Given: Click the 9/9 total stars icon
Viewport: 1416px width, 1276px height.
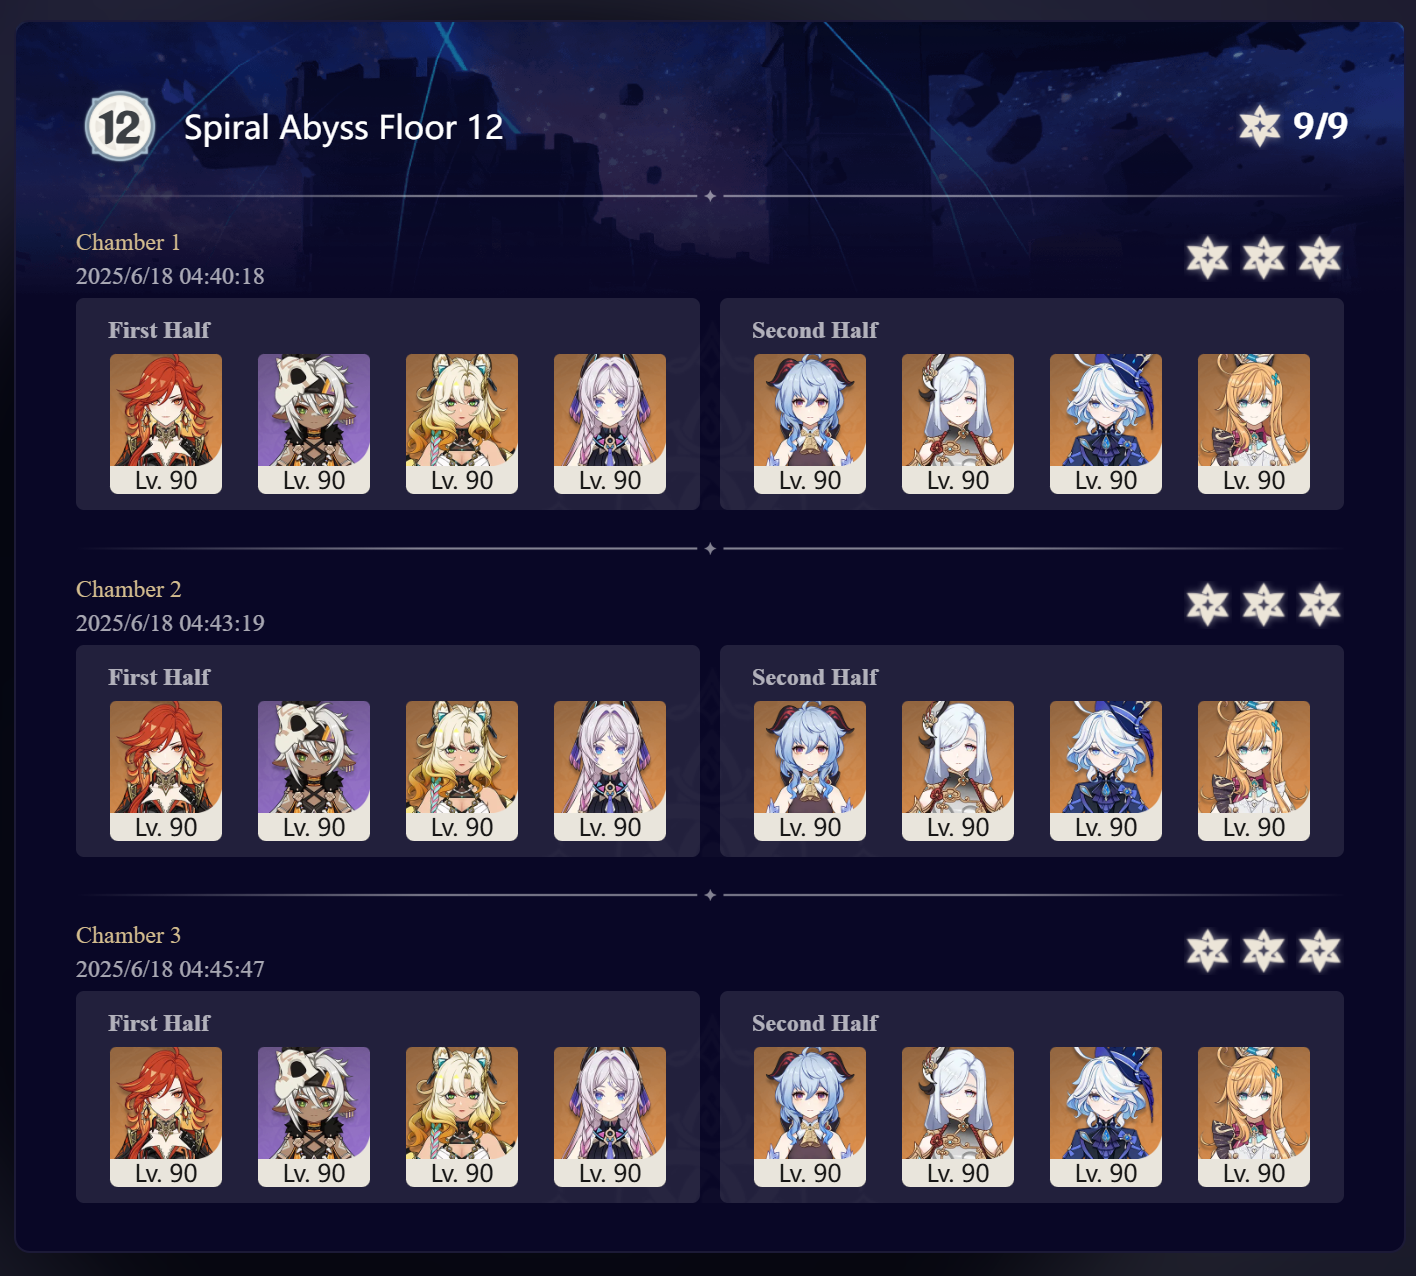Looking at the screenshot, I should (1259, 126).
